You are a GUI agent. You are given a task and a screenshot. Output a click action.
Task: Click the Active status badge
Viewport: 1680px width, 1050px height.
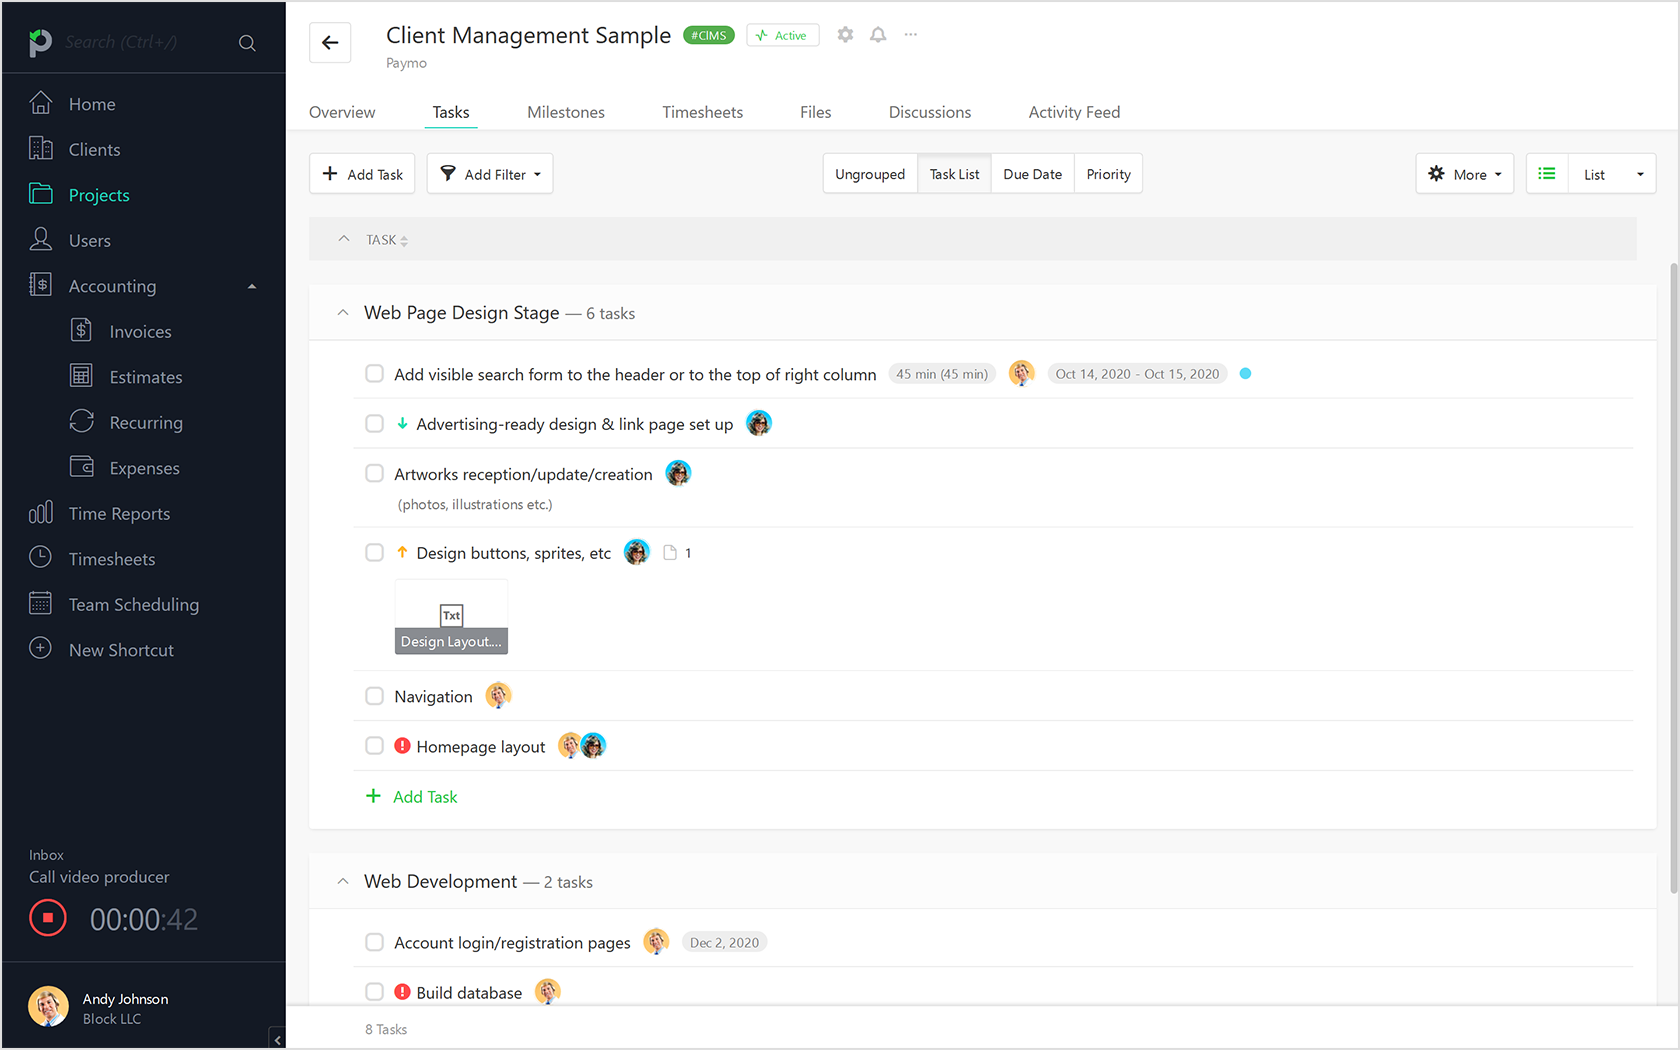tap(782, 35)
